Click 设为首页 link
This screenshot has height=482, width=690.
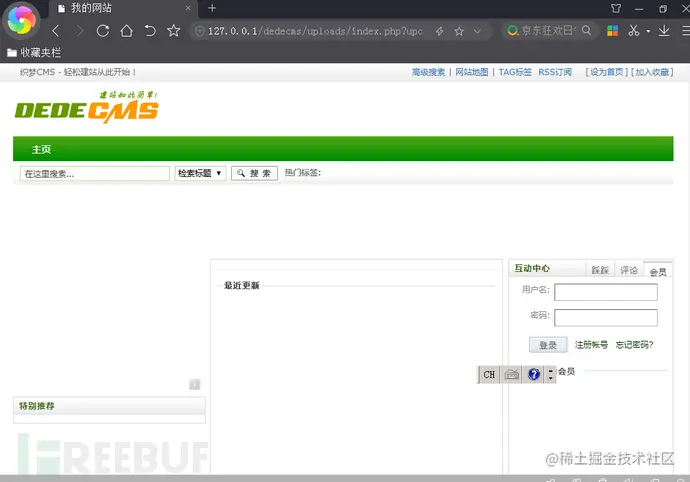606,72
